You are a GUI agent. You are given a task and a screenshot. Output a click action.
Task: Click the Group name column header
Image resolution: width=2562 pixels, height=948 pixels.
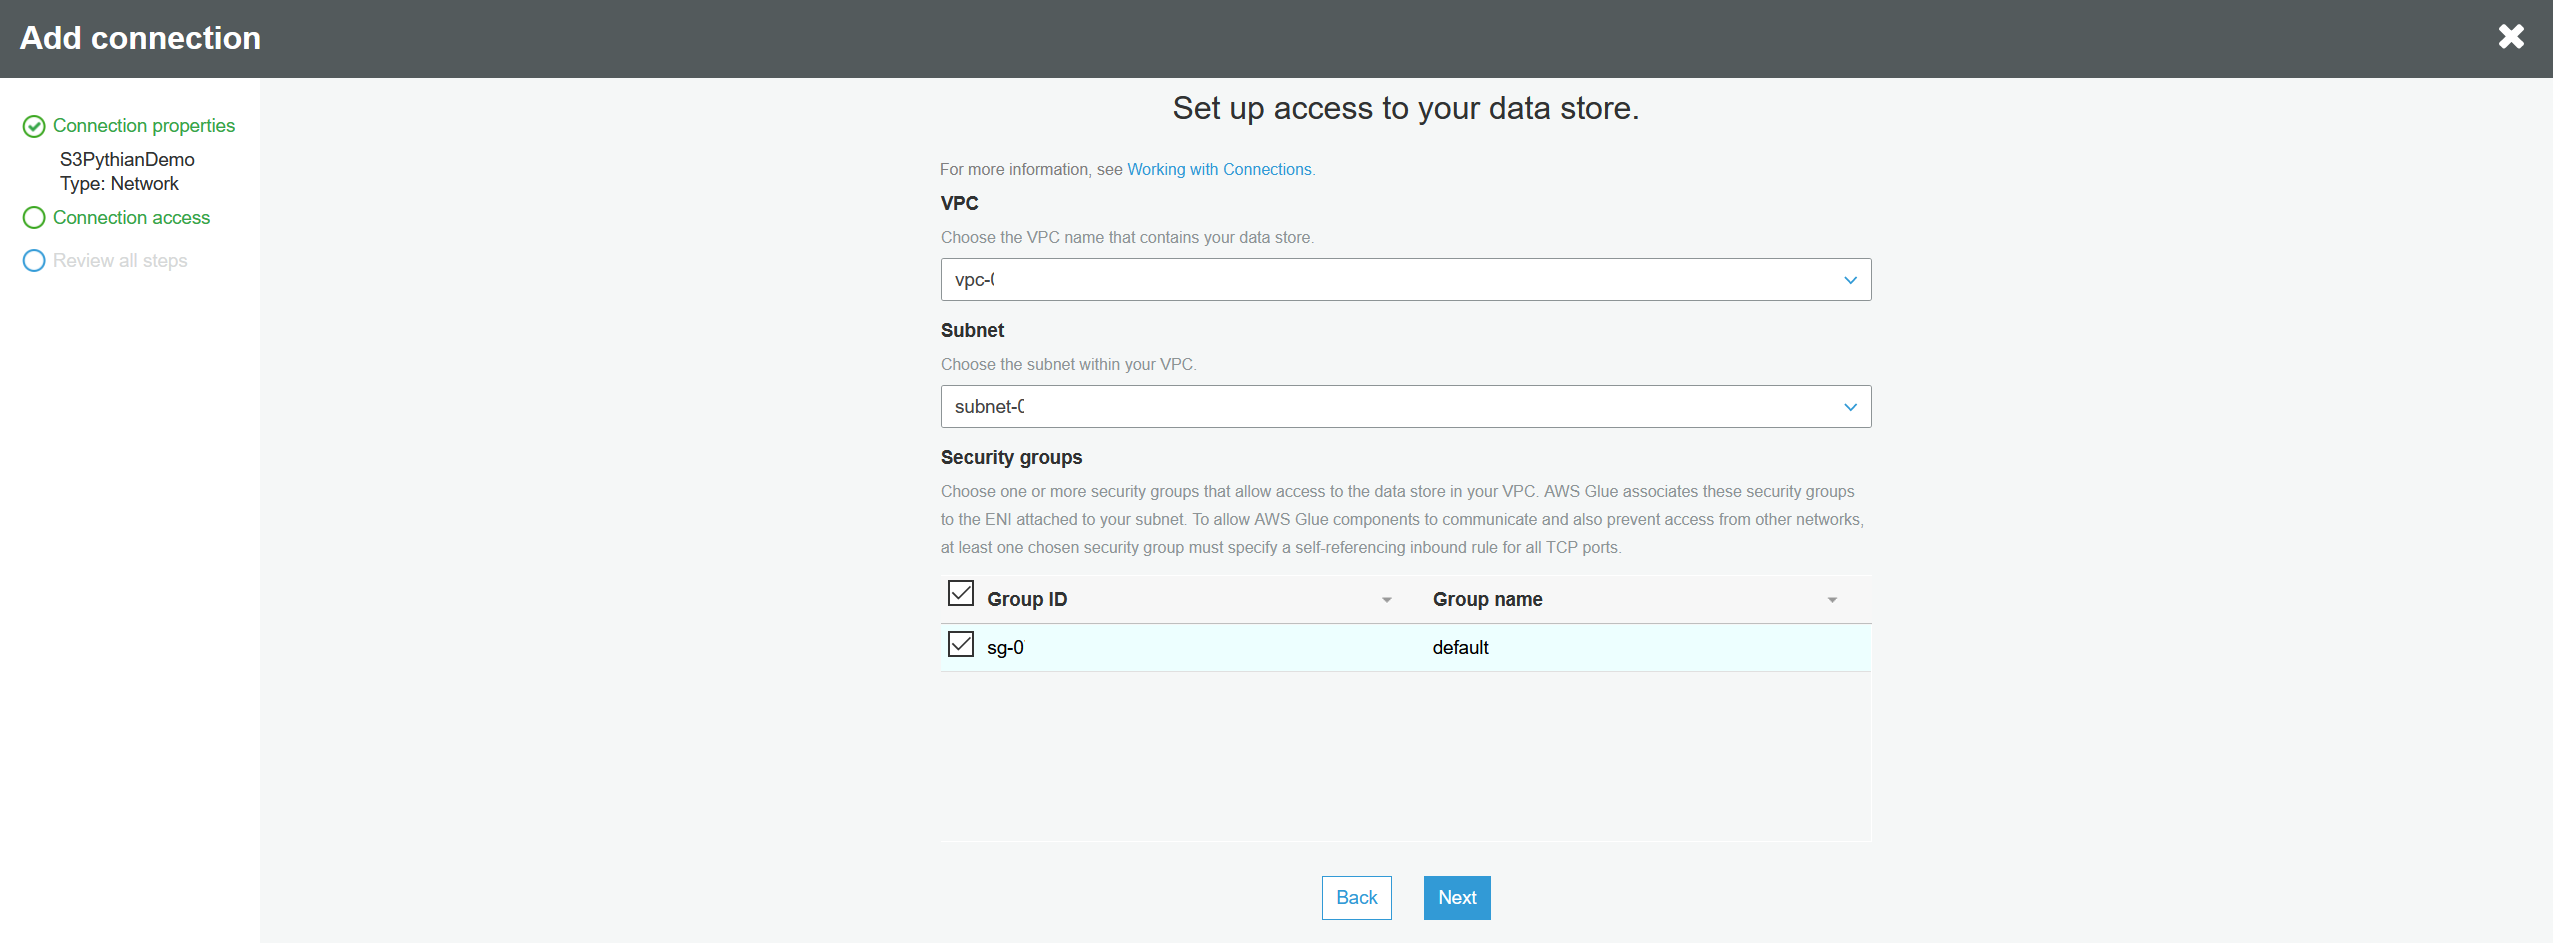pos(1487,600)
